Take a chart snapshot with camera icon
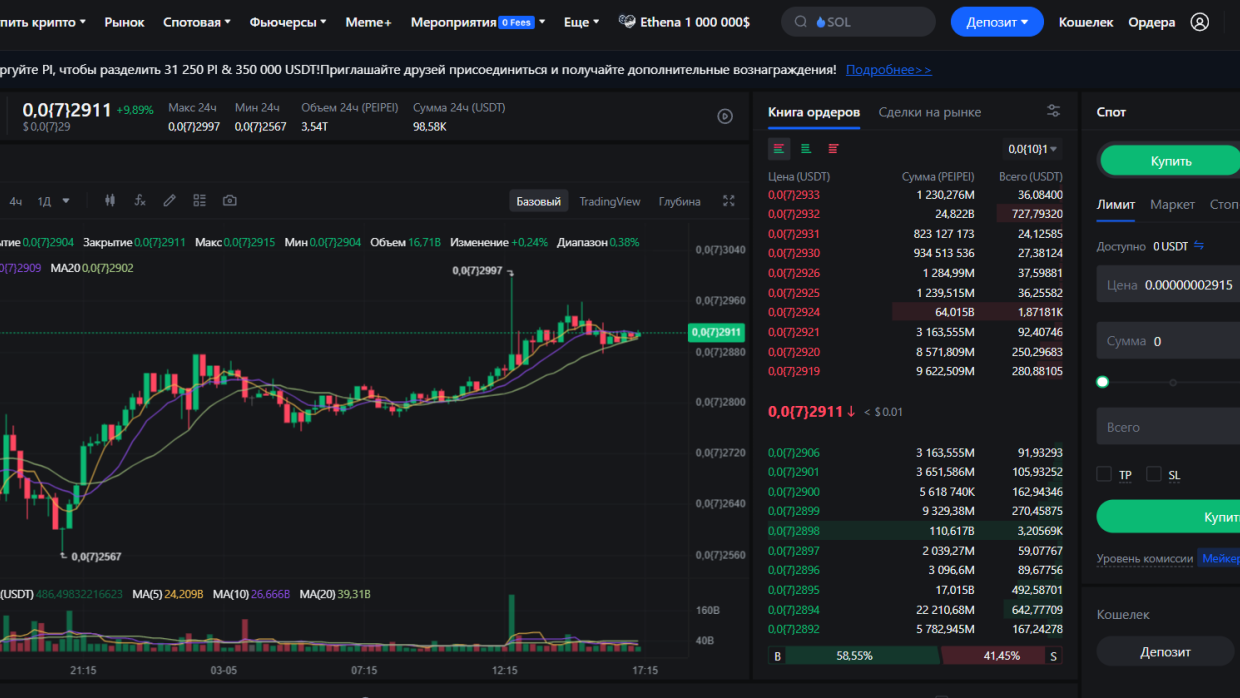 pos(230,201)
